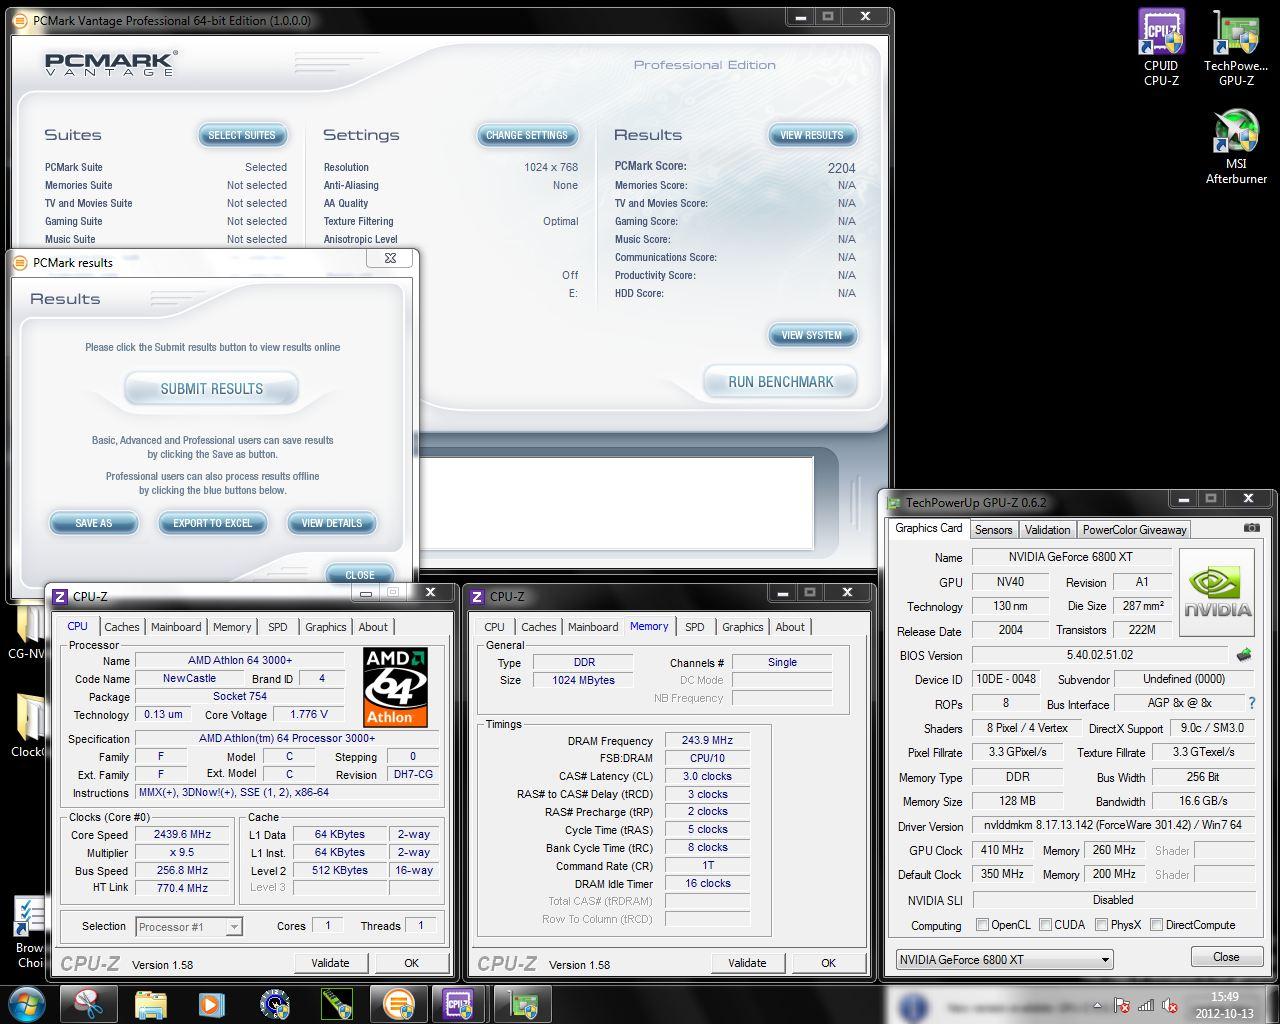Click the Action Center flag tray icon
Image resolution: width=1280 pixels, height=1024 pixels.
click(1122, 1005)
